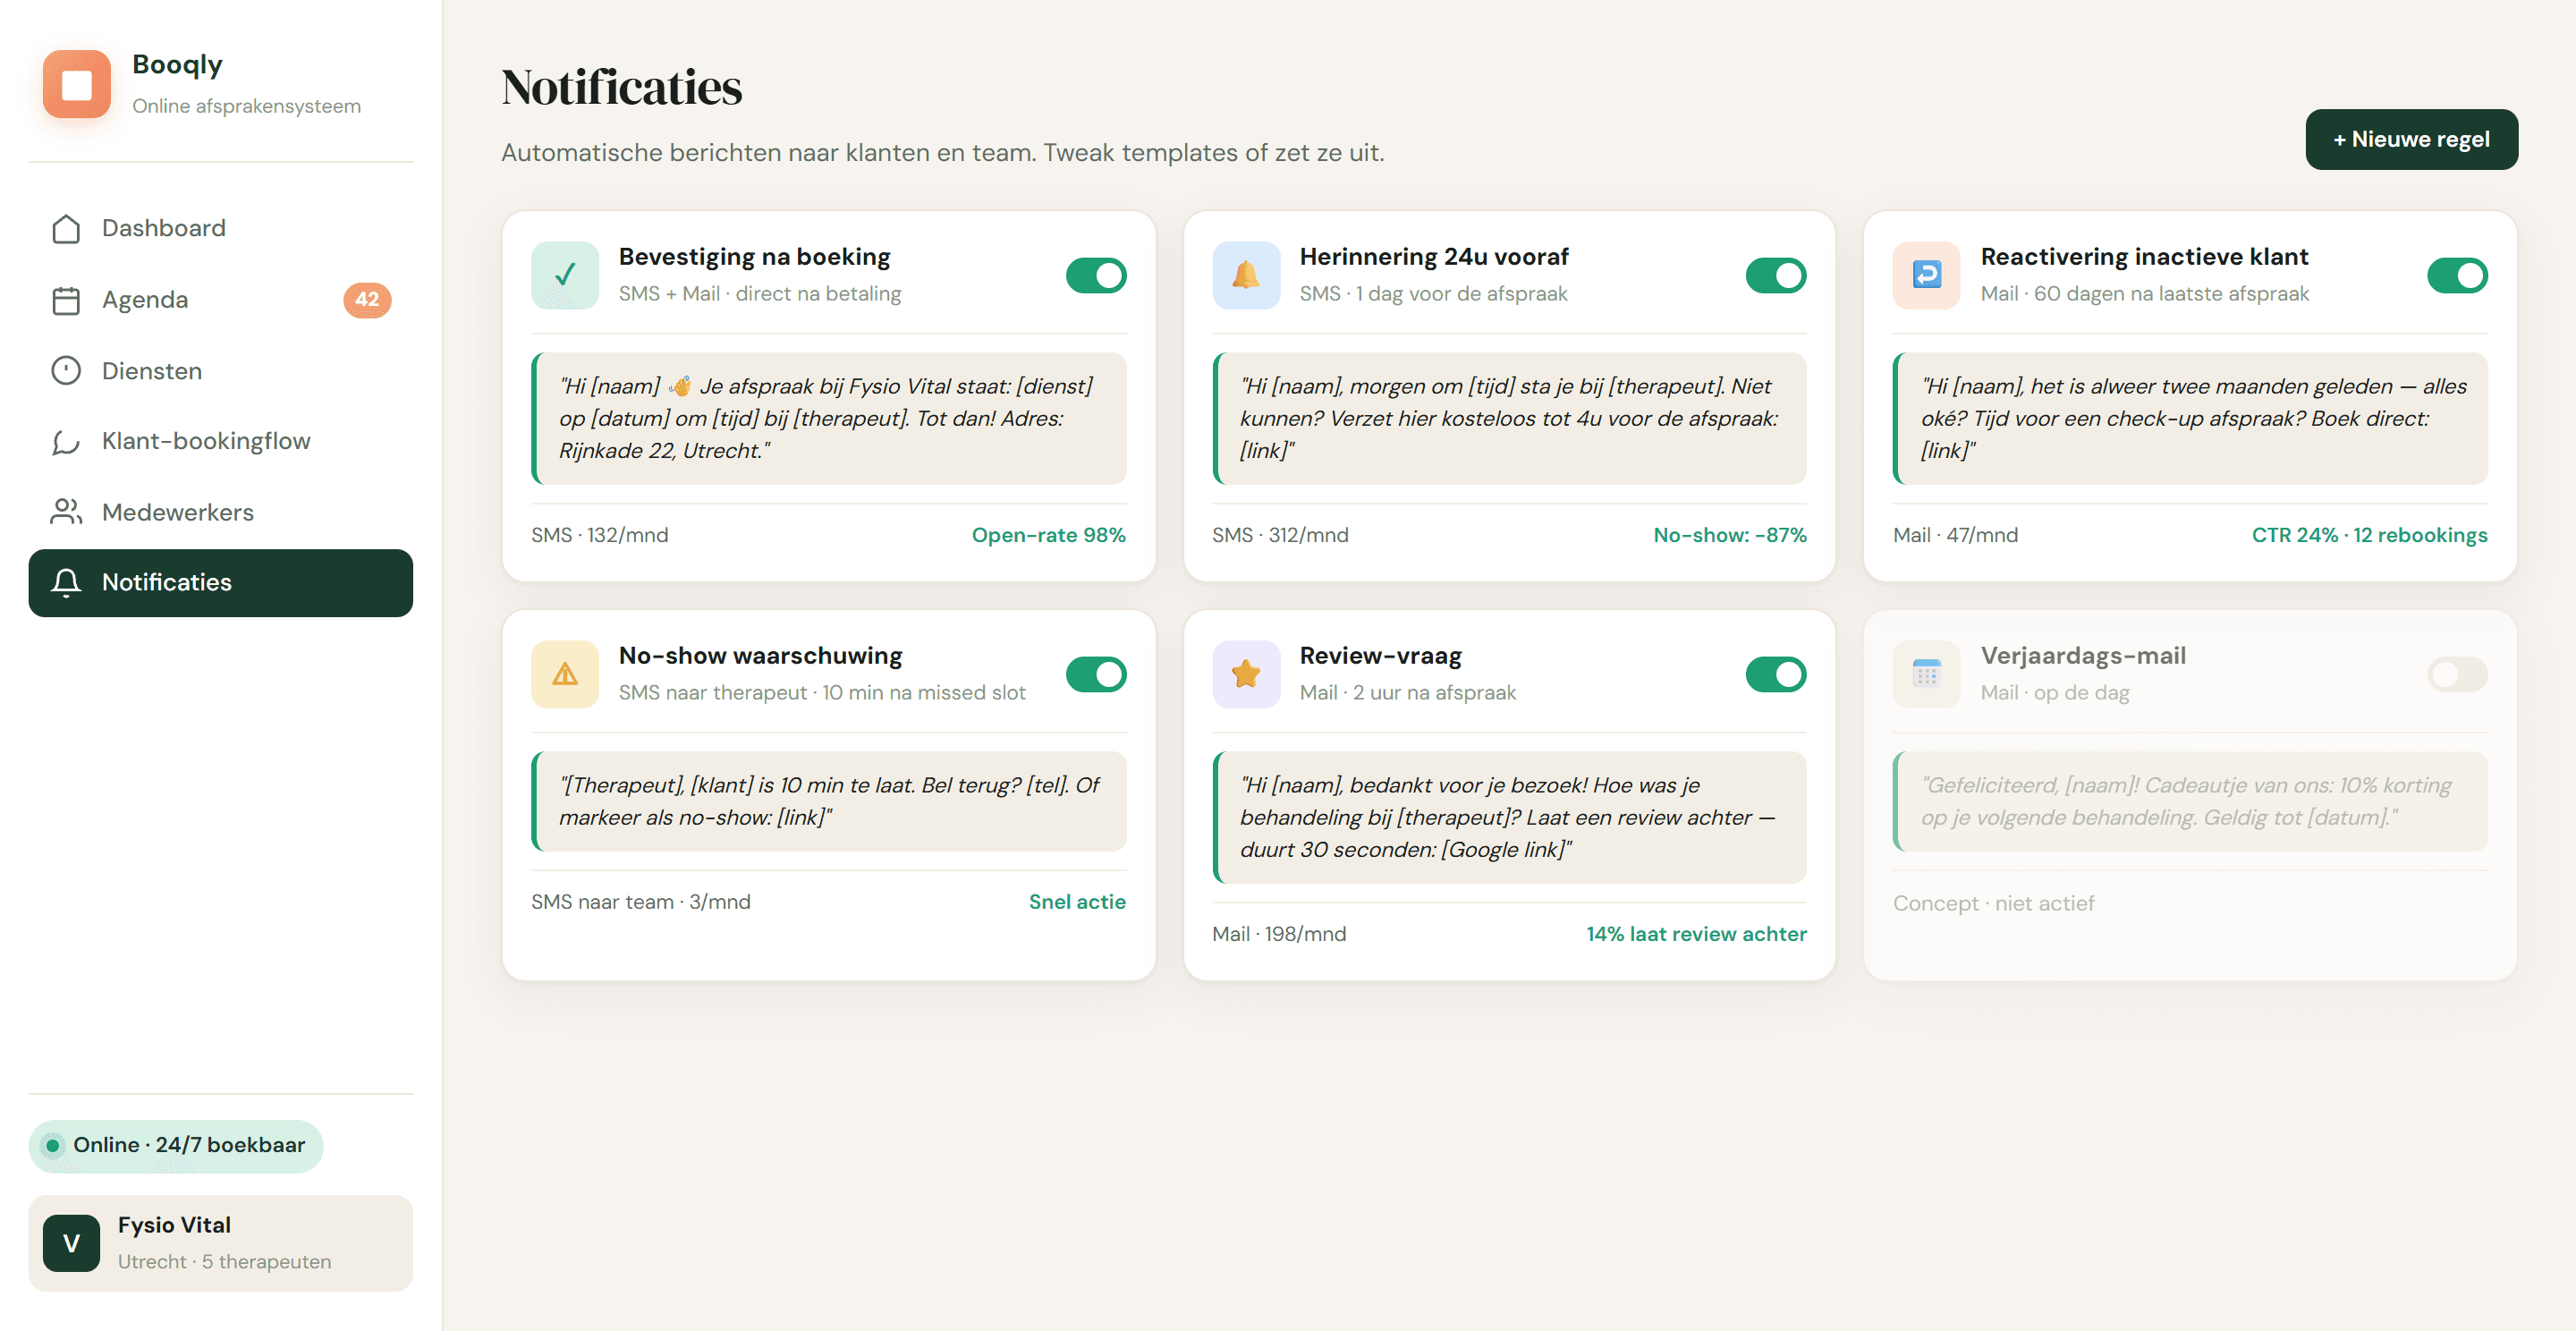Select the Notificaties menu item

pyautogui.click(x=220, y=582)
